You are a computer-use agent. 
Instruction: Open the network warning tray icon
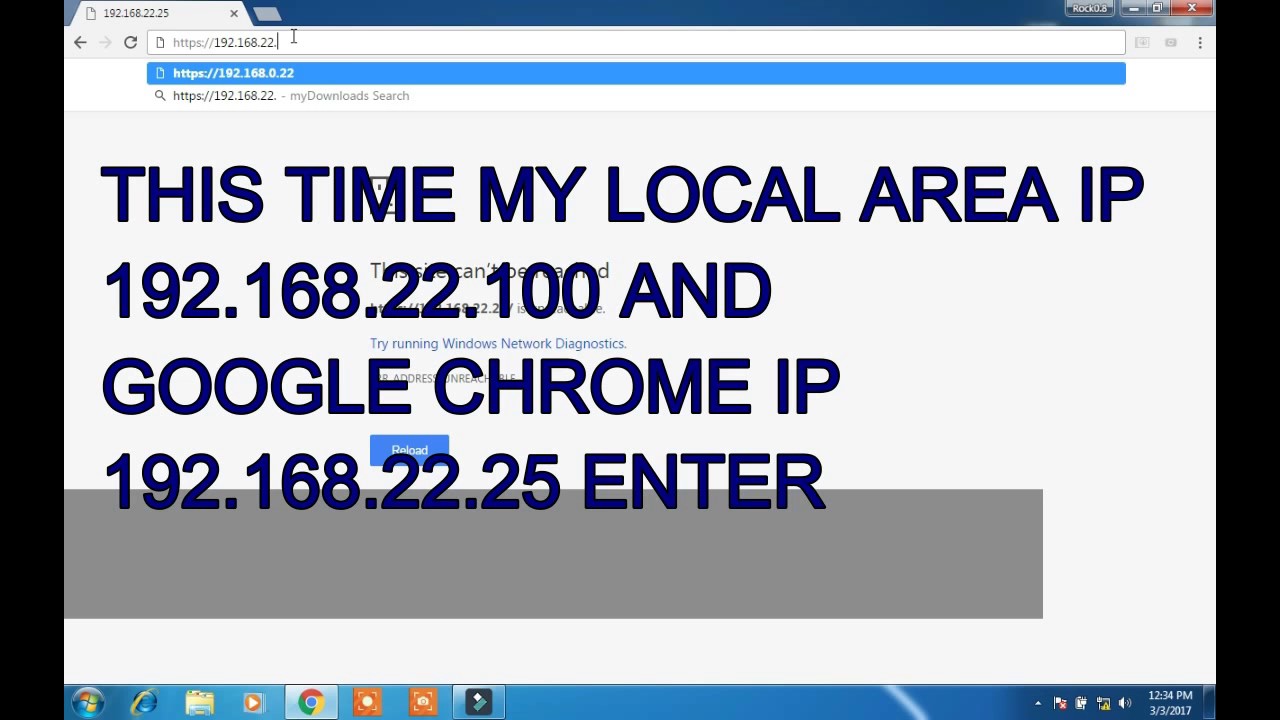(1104, 703)
